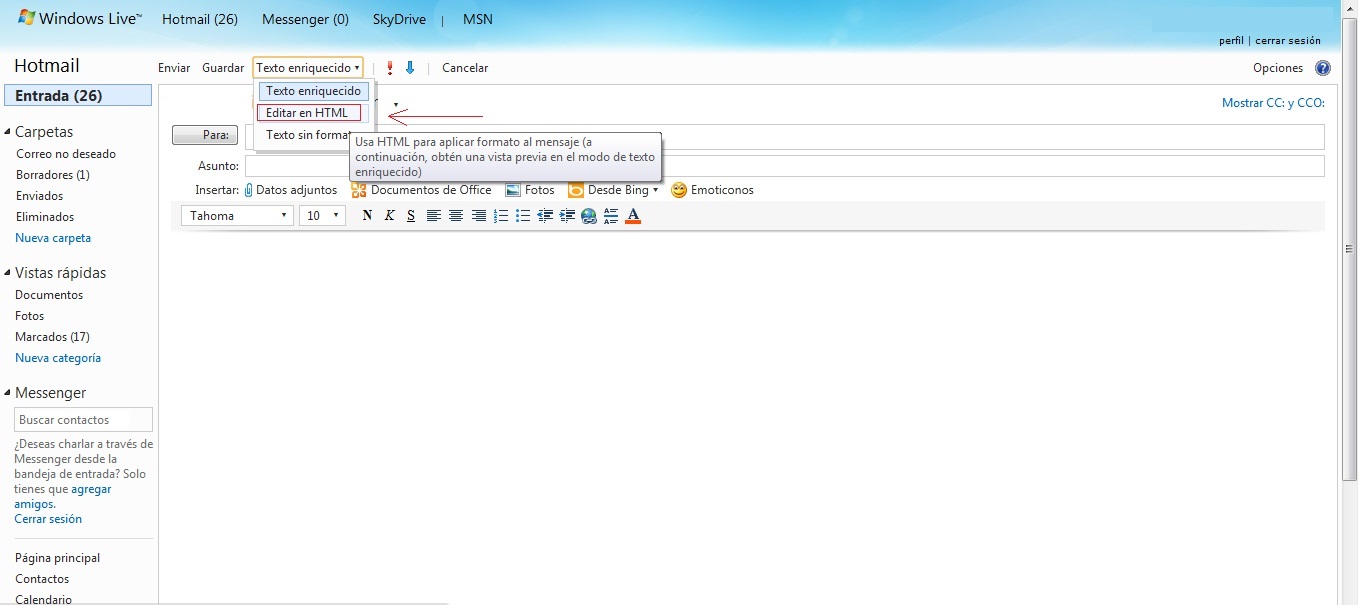
Task: Insert a hyperlink using the globe icon
Action: (589, 216)
